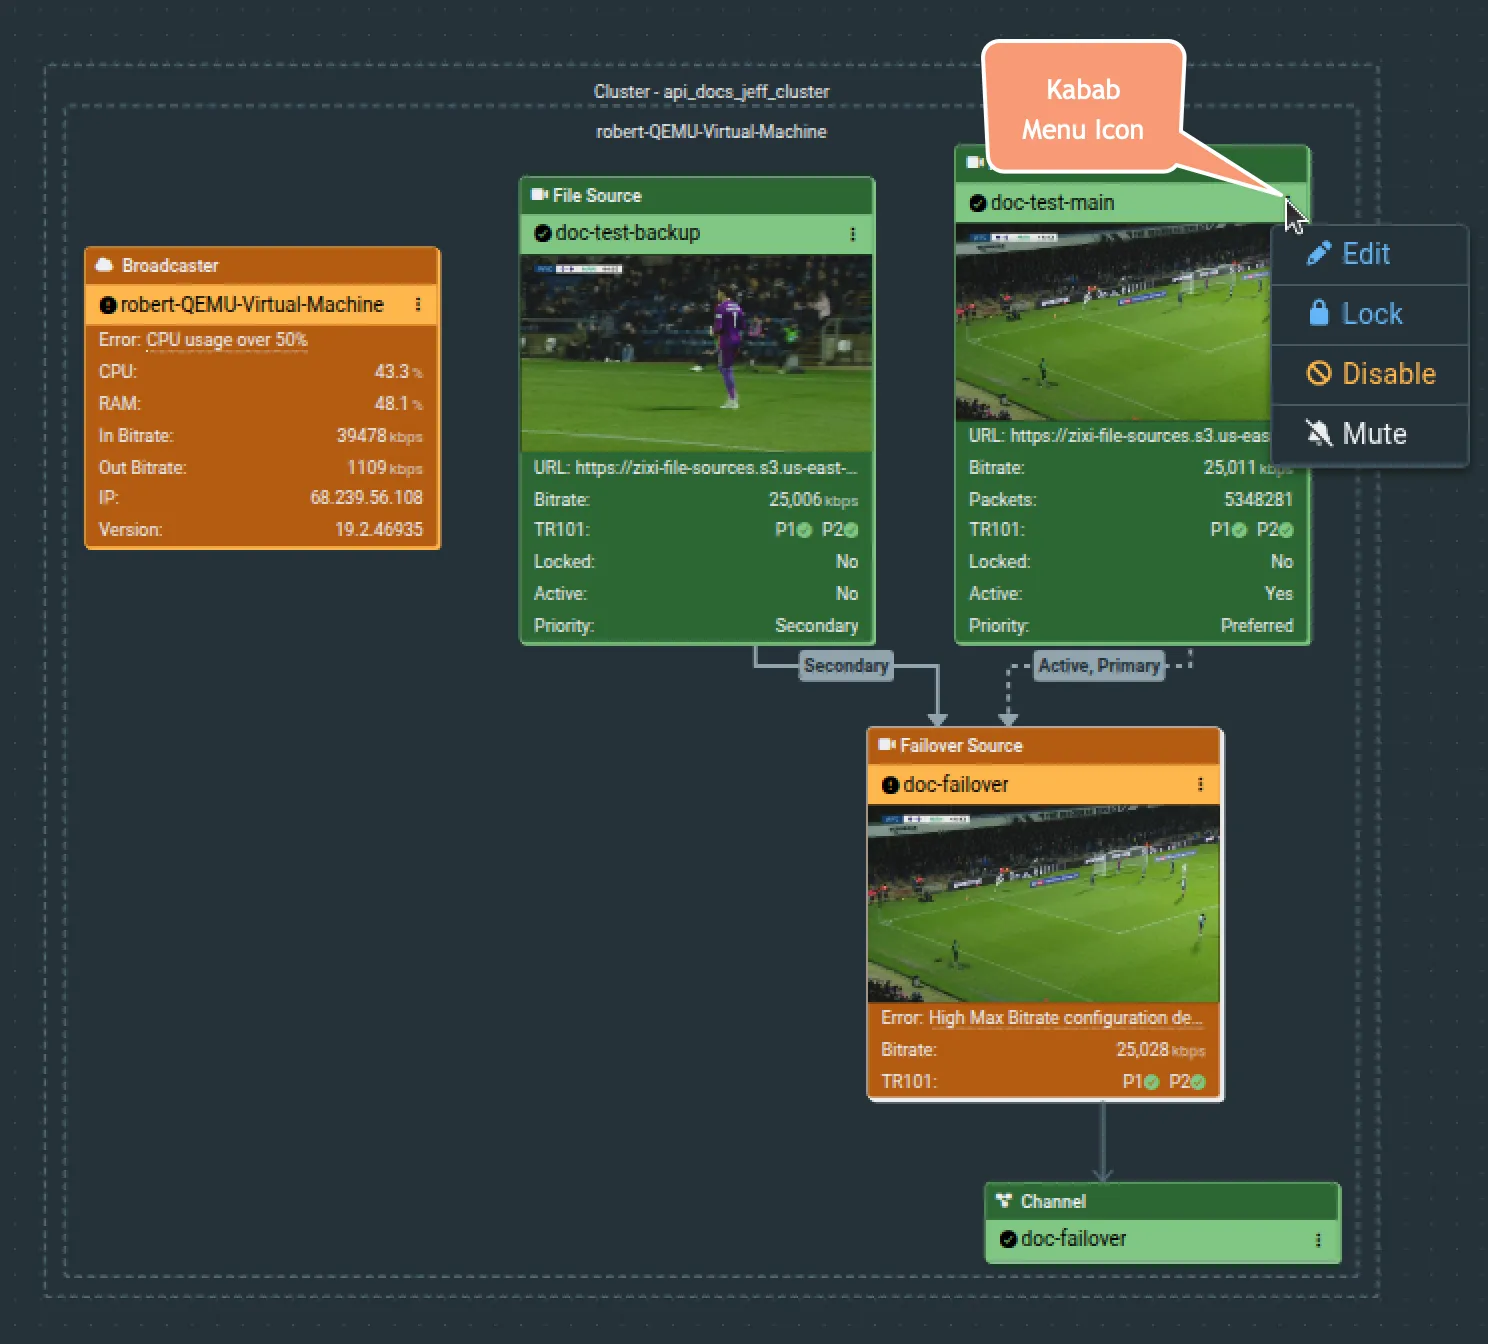
Task: Click the error status icon on broadcaster title
Action: (x=108, y=305)
